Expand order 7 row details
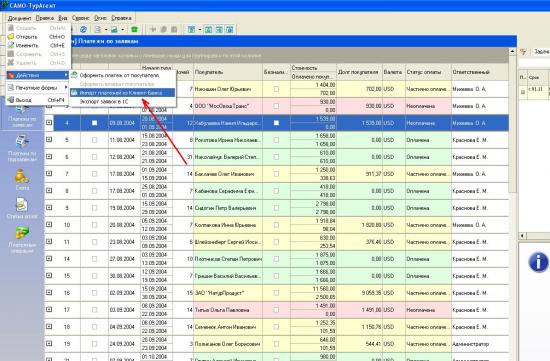This screenshot has width=550, height=361. click(x=49, y=173)
